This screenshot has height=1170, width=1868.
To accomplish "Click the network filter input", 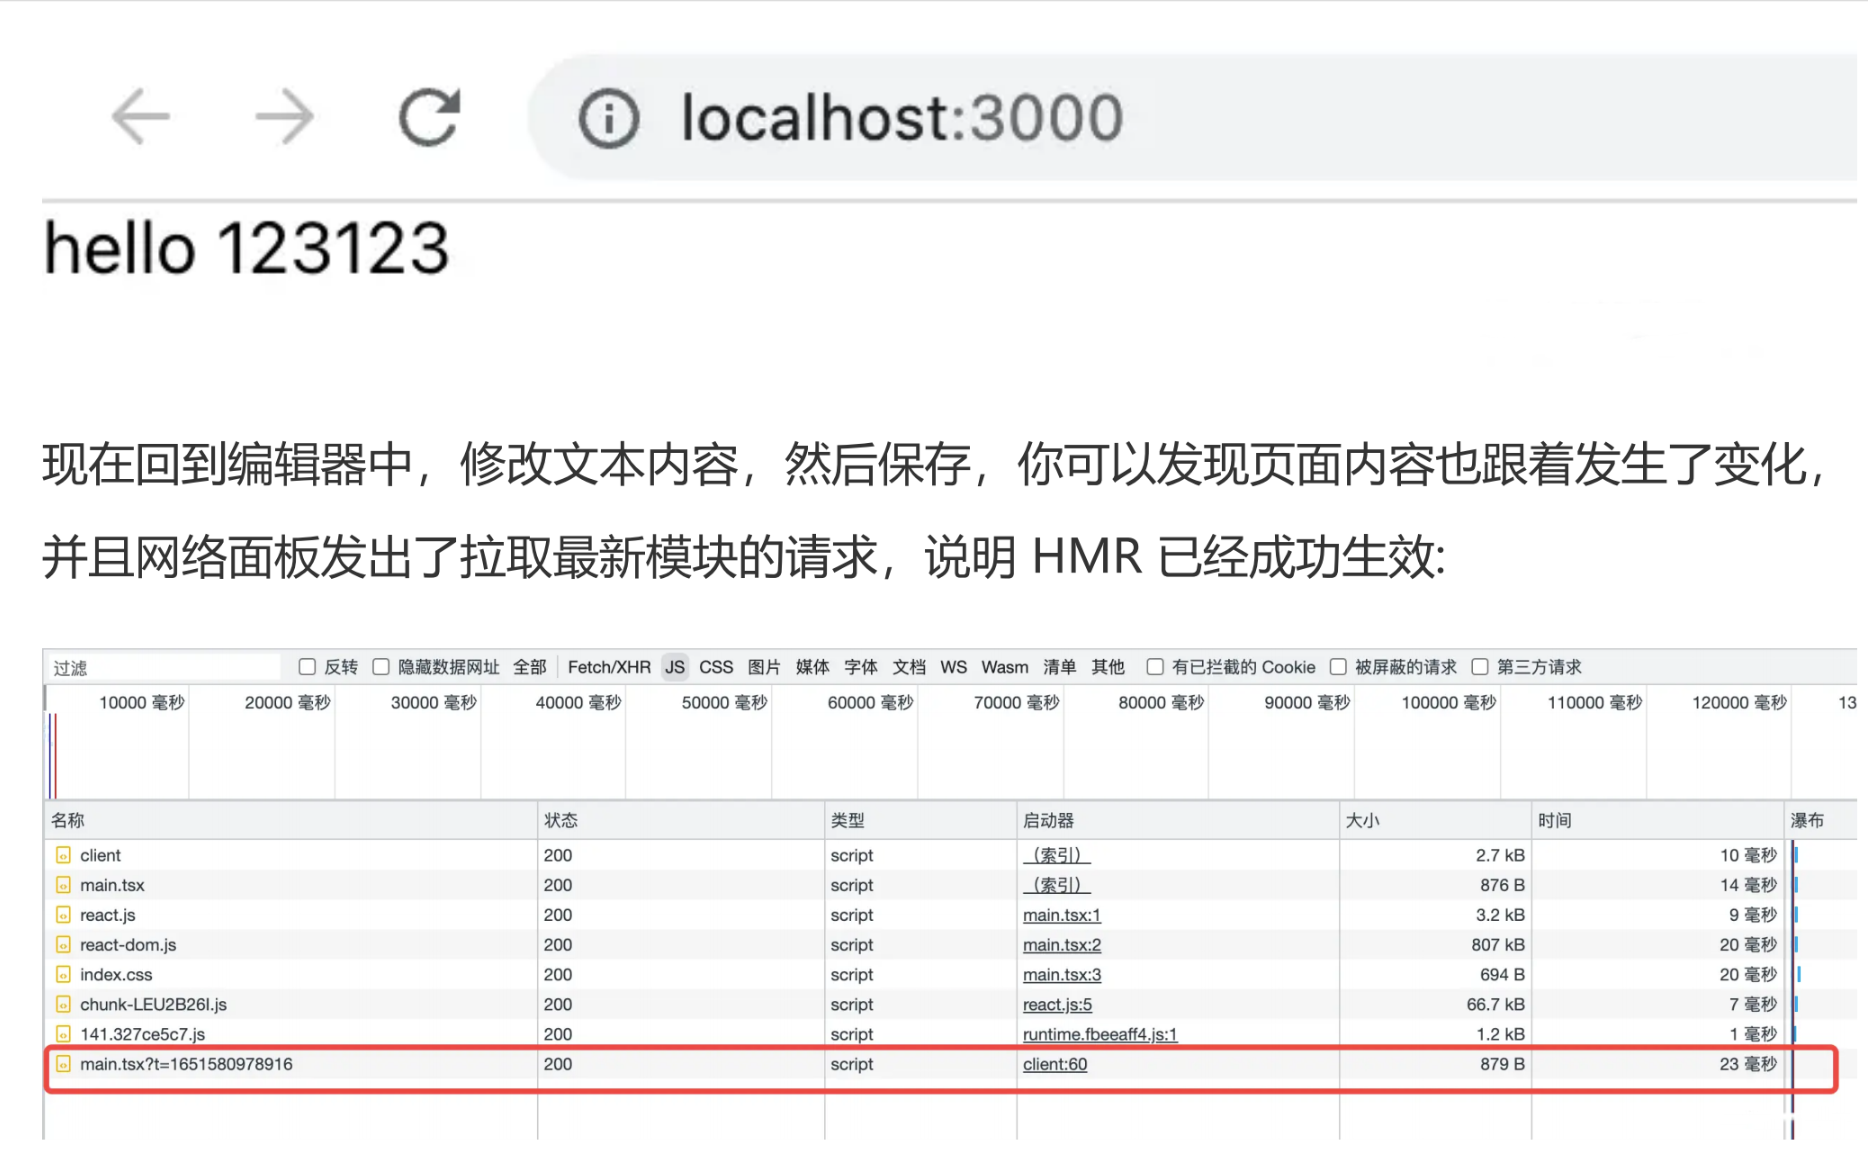I will pyautogui.click(x=163, y=667).
